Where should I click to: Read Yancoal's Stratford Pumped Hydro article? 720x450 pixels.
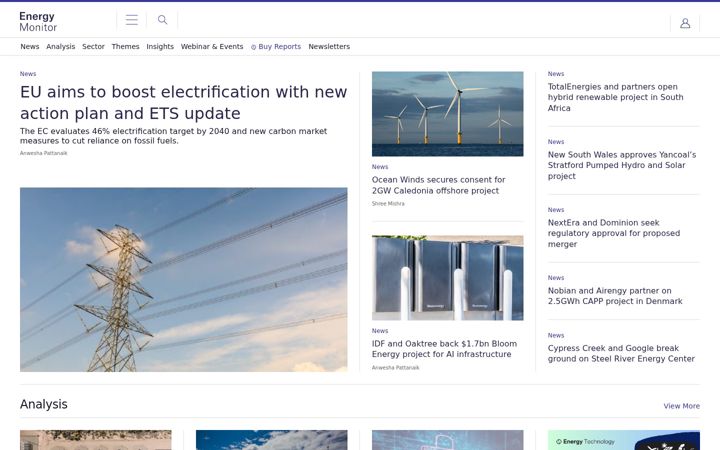pyautogui.click(x=622, y=165)
